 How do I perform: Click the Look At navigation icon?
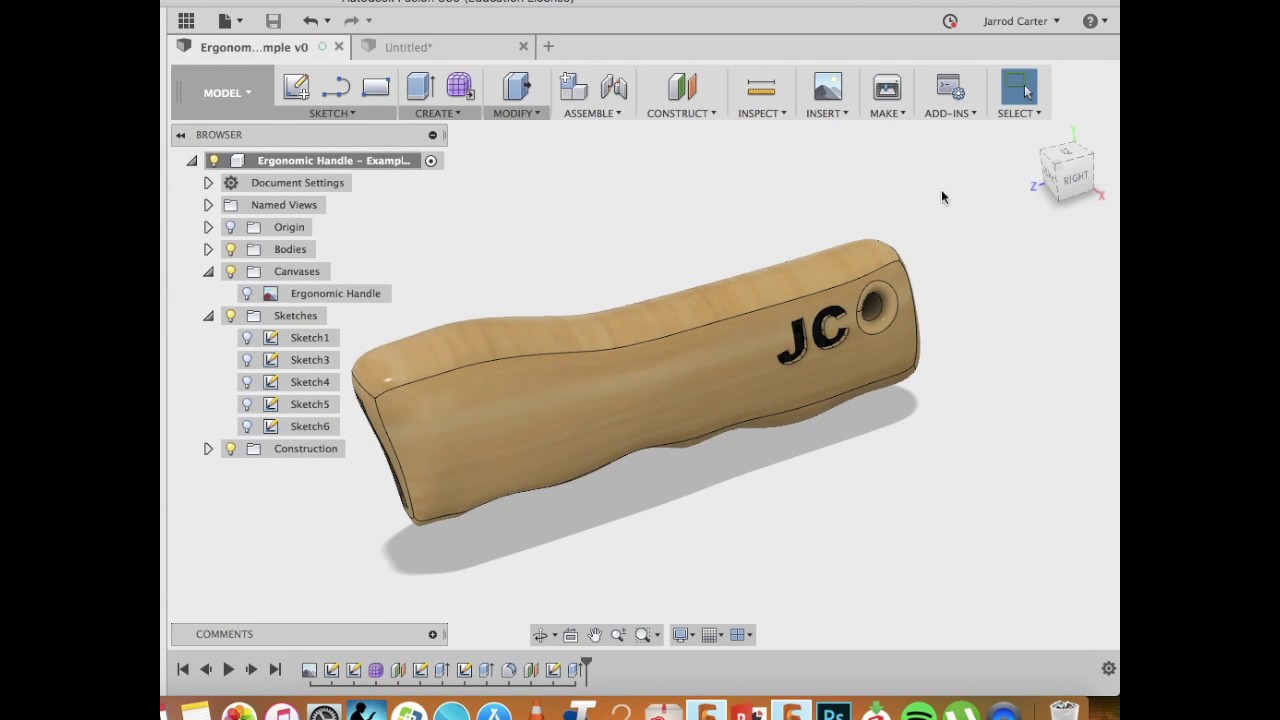click(570, 635)
